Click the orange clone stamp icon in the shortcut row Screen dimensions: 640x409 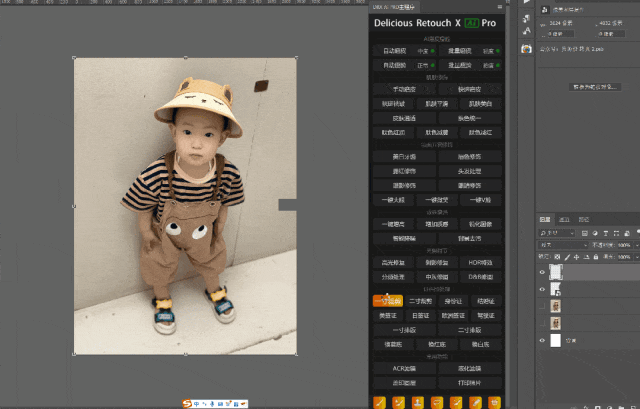click(x=418, y=402)
